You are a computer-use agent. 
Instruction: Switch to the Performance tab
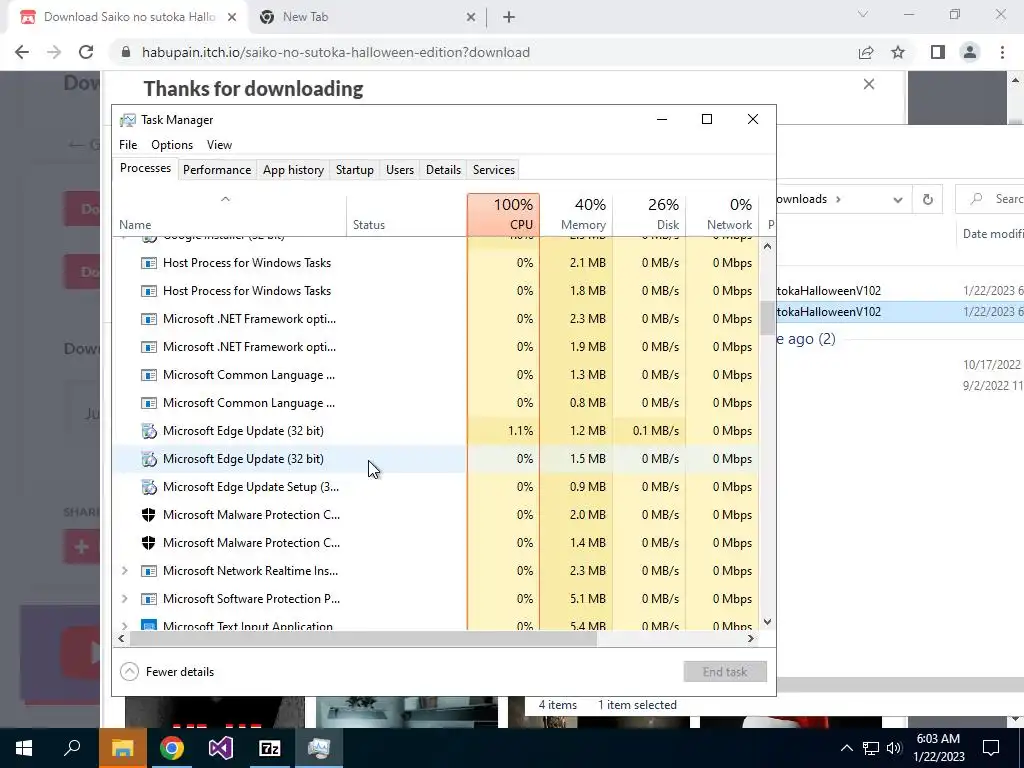217,170
